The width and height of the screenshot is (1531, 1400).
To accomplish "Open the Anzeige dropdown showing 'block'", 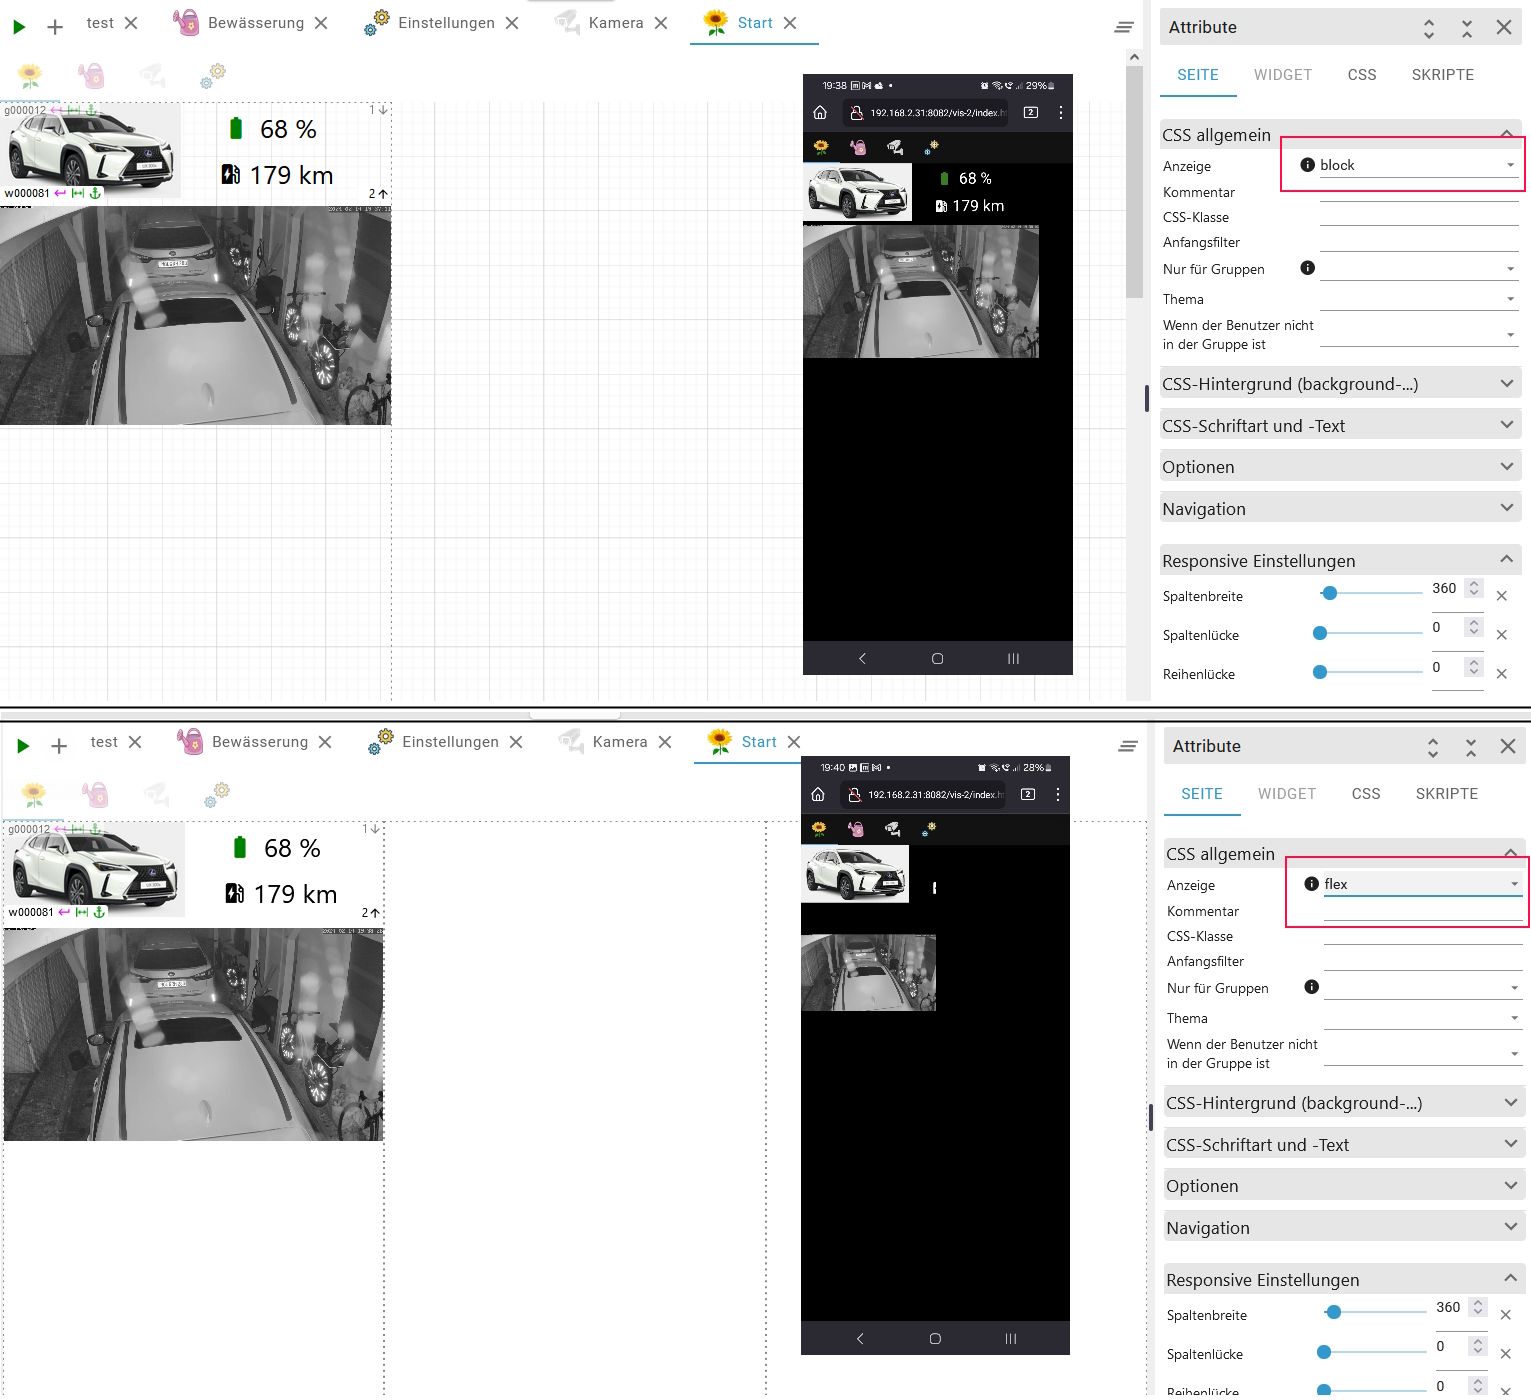I will [x=1418, y=165].
